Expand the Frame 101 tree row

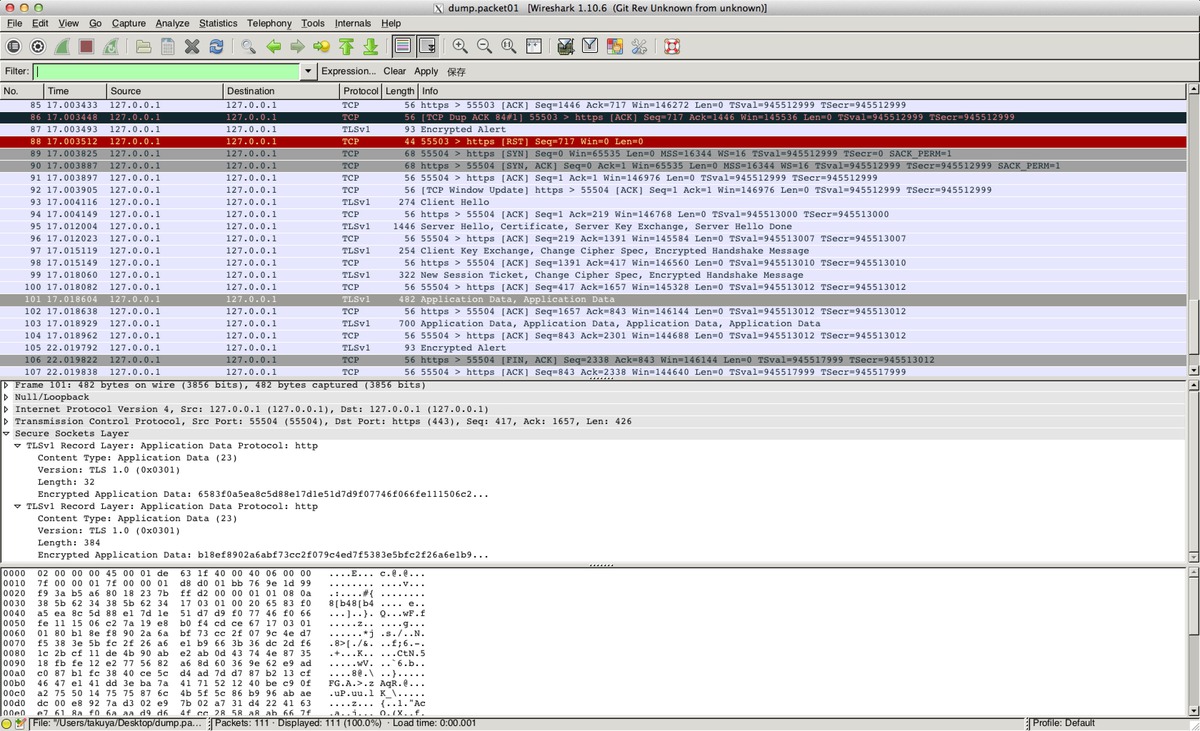[x=7, y=385]
